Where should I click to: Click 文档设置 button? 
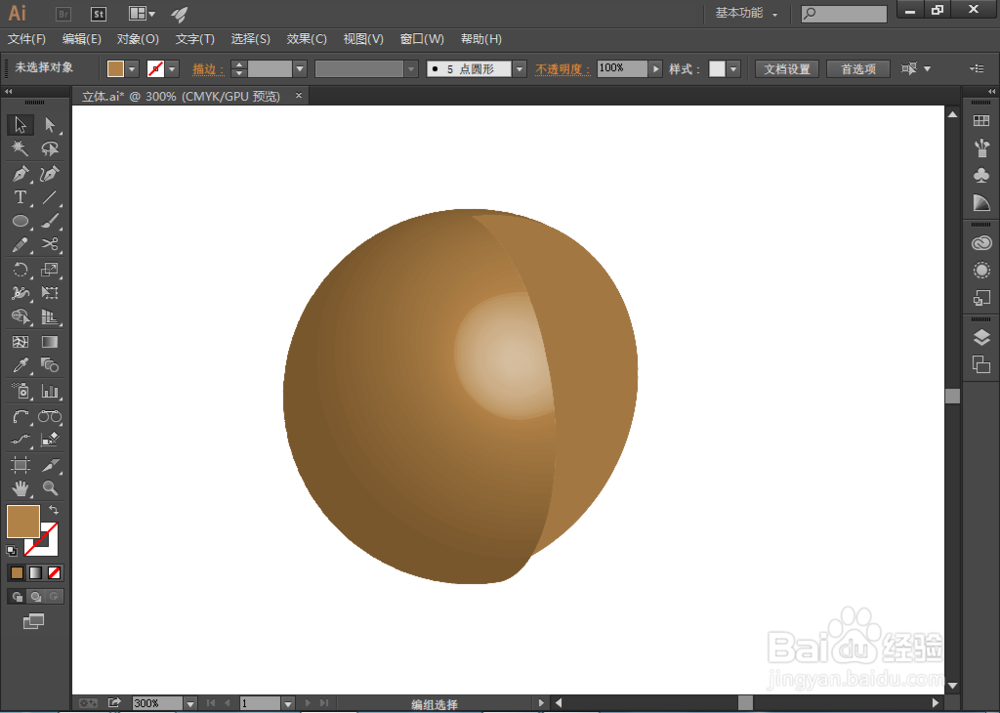(787, 69)
